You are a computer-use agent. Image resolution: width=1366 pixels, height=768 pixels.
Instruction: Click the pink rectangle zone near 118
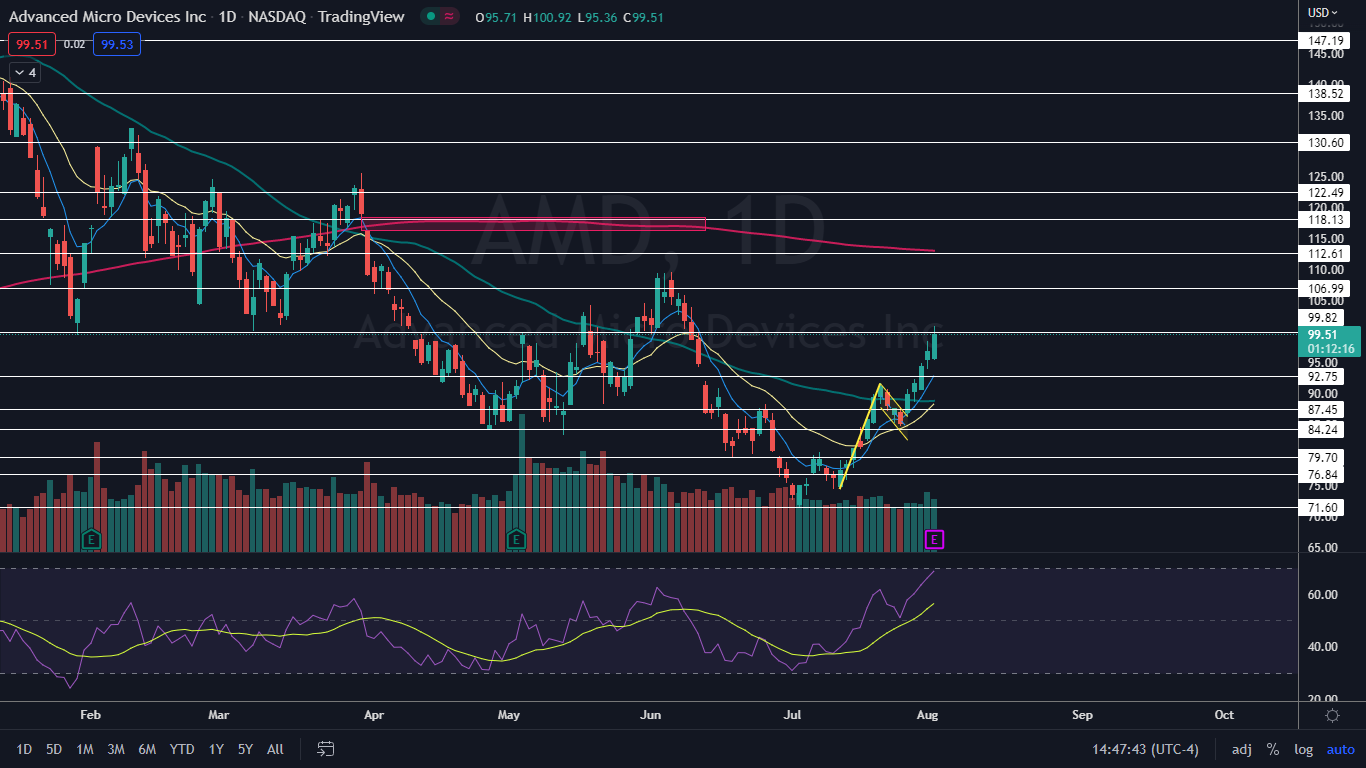click(x=535, y=224)
